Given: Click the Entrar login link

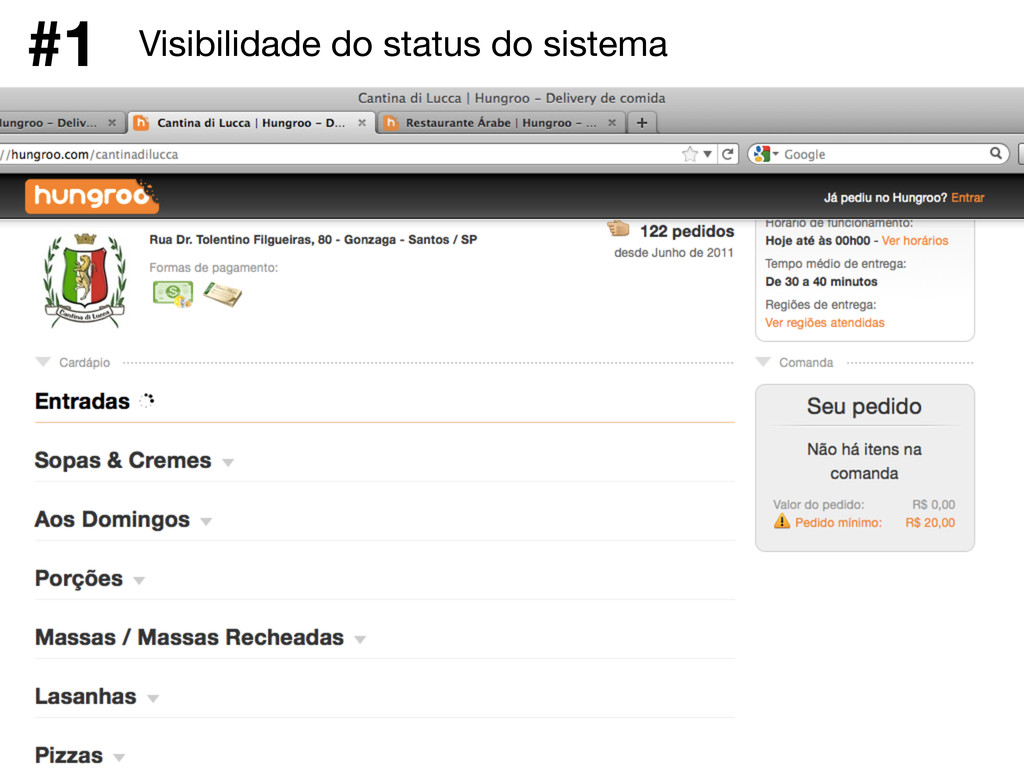Looking at the screenshot, I should pos(967,197).
